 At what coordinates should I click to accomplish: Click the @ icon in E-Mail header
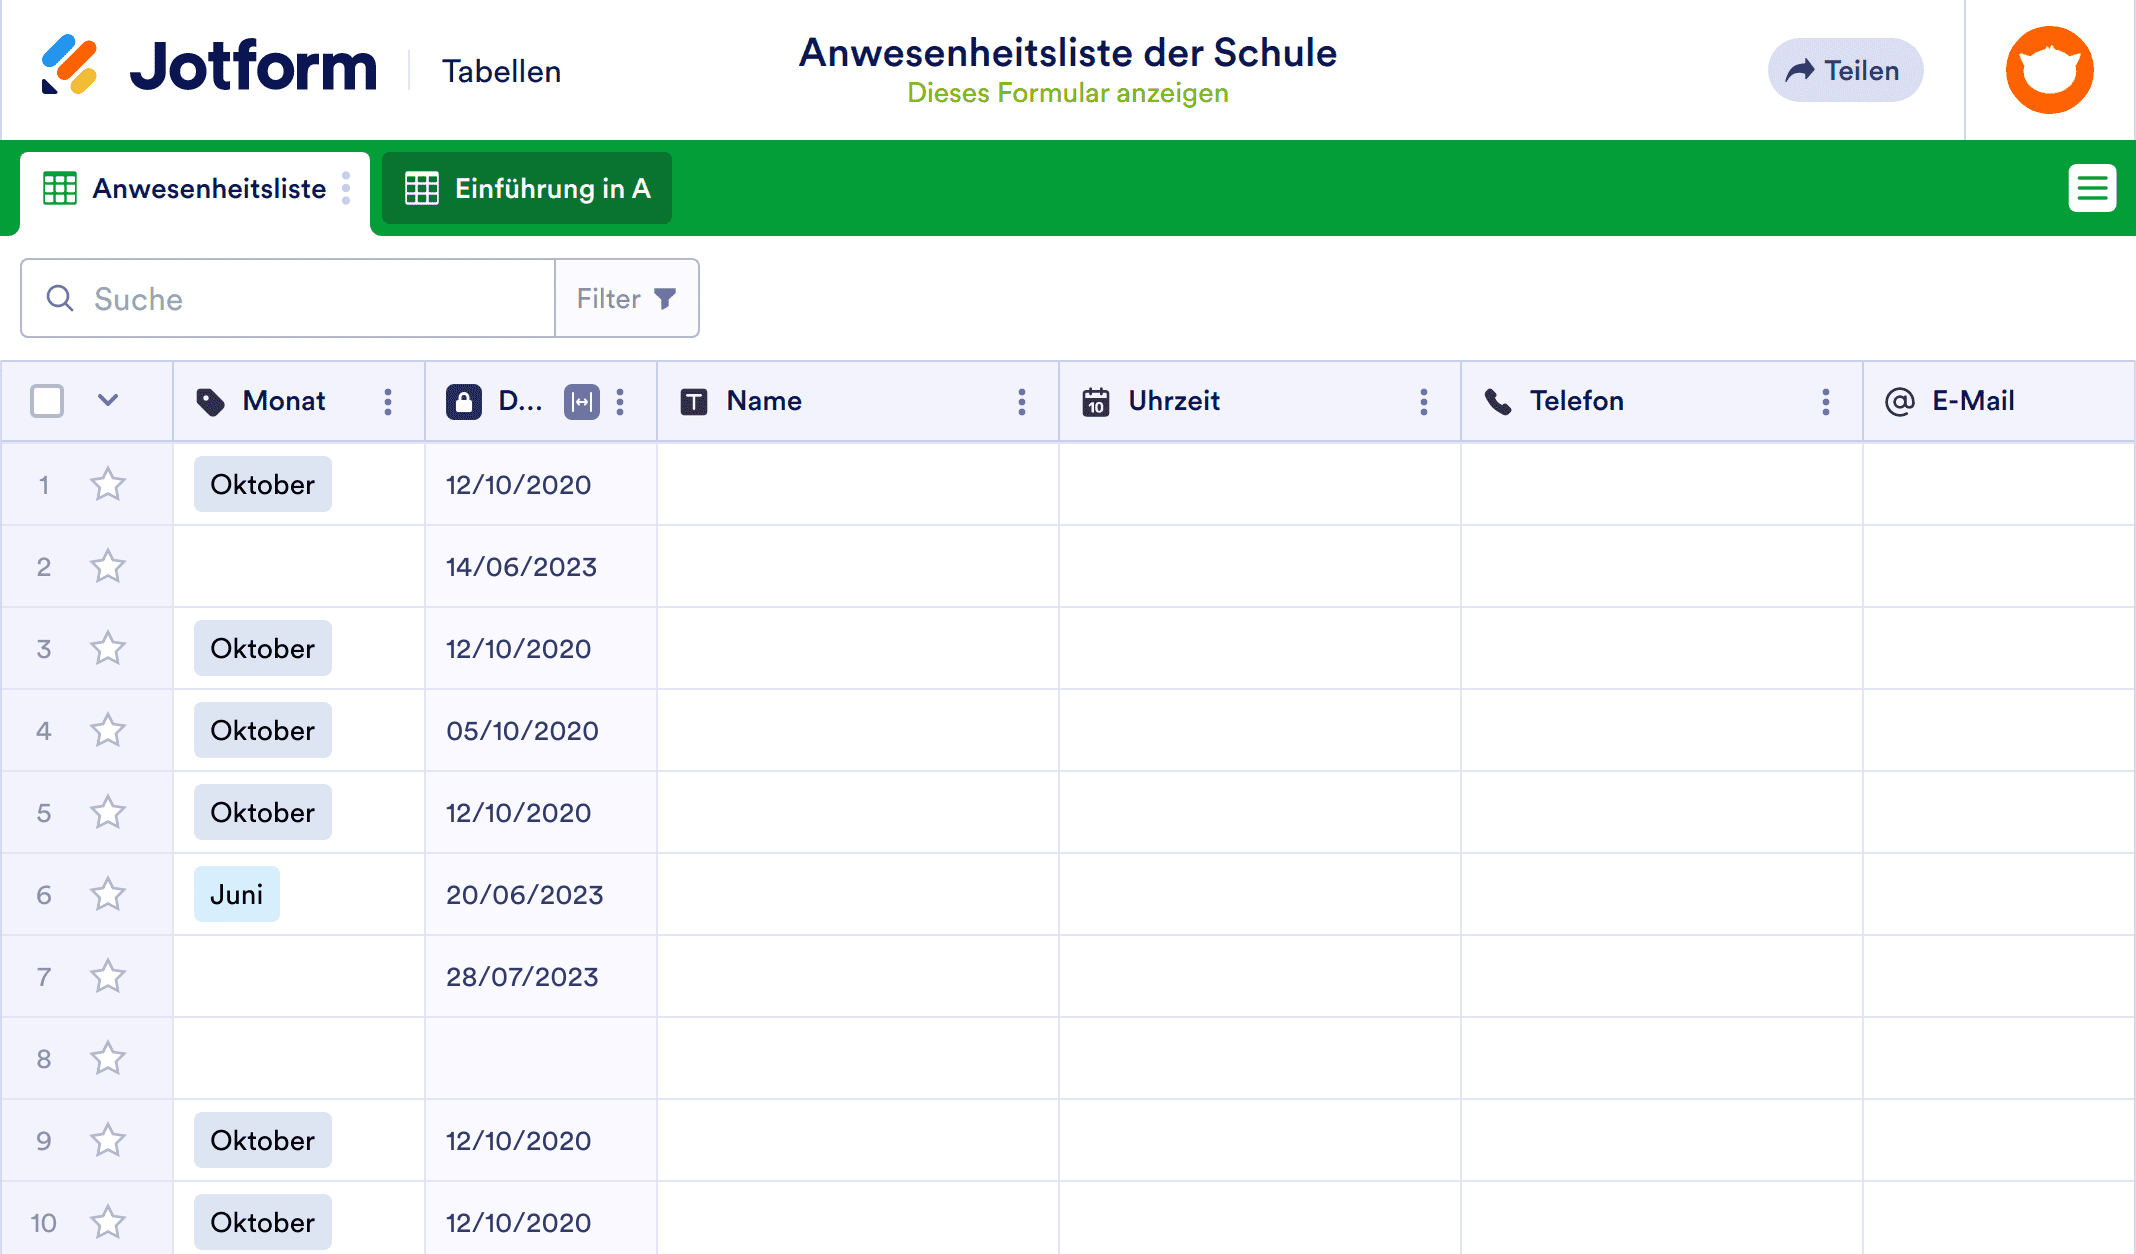pos(1900,402)
